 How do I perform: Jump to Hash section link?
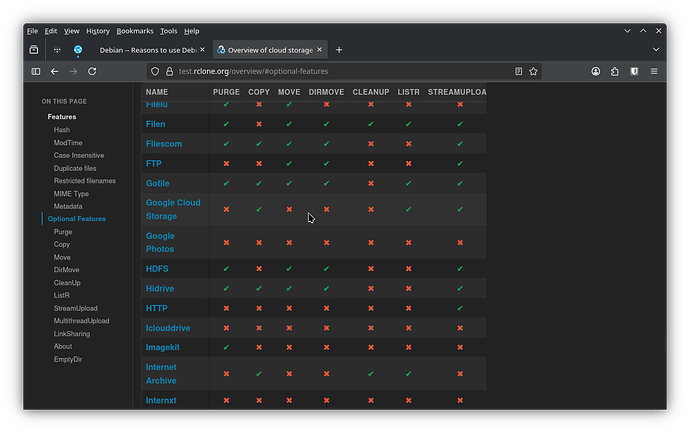[x=62, y=130]
